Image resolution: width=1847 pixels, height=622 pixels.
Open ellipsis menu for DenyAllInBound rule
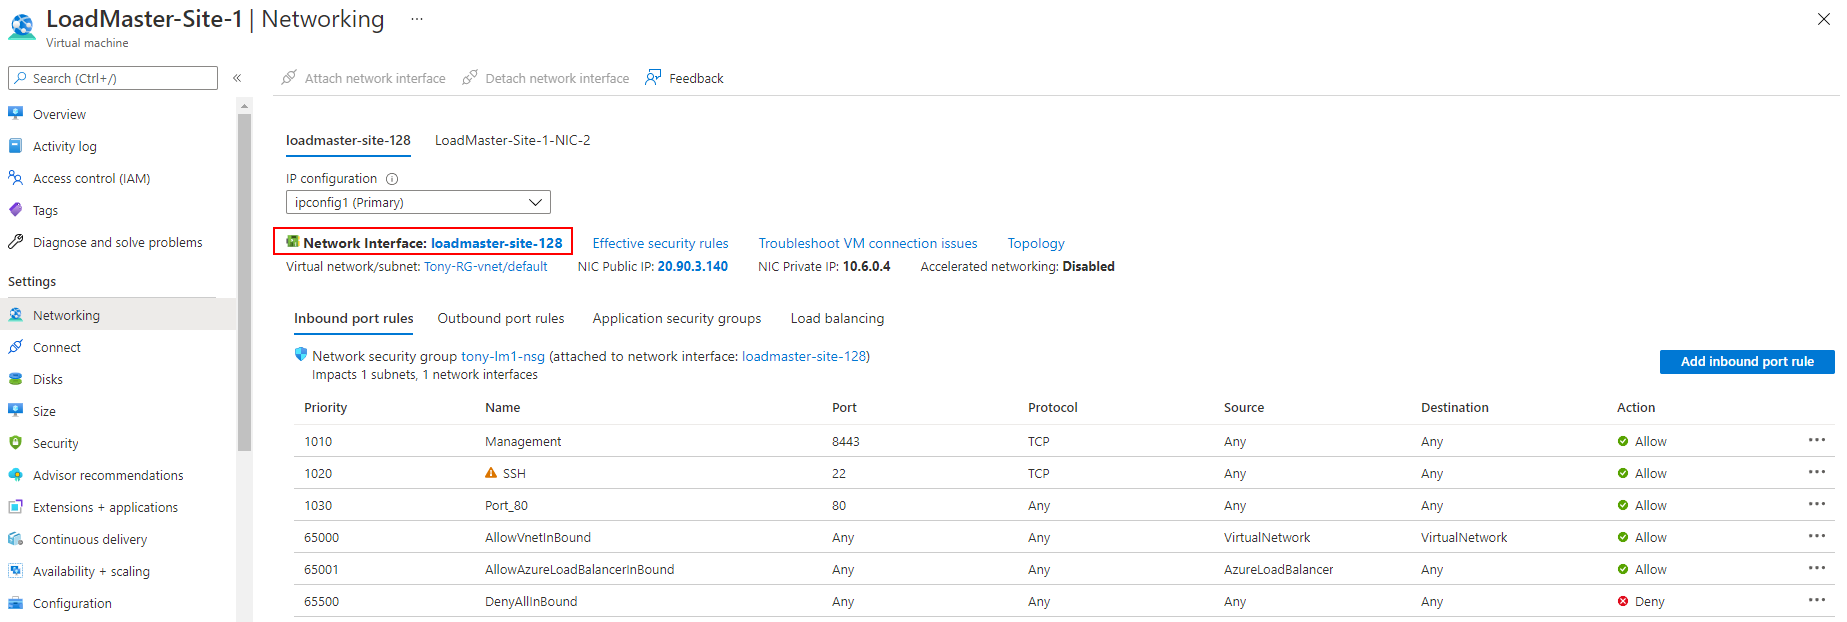[1817, 600]
